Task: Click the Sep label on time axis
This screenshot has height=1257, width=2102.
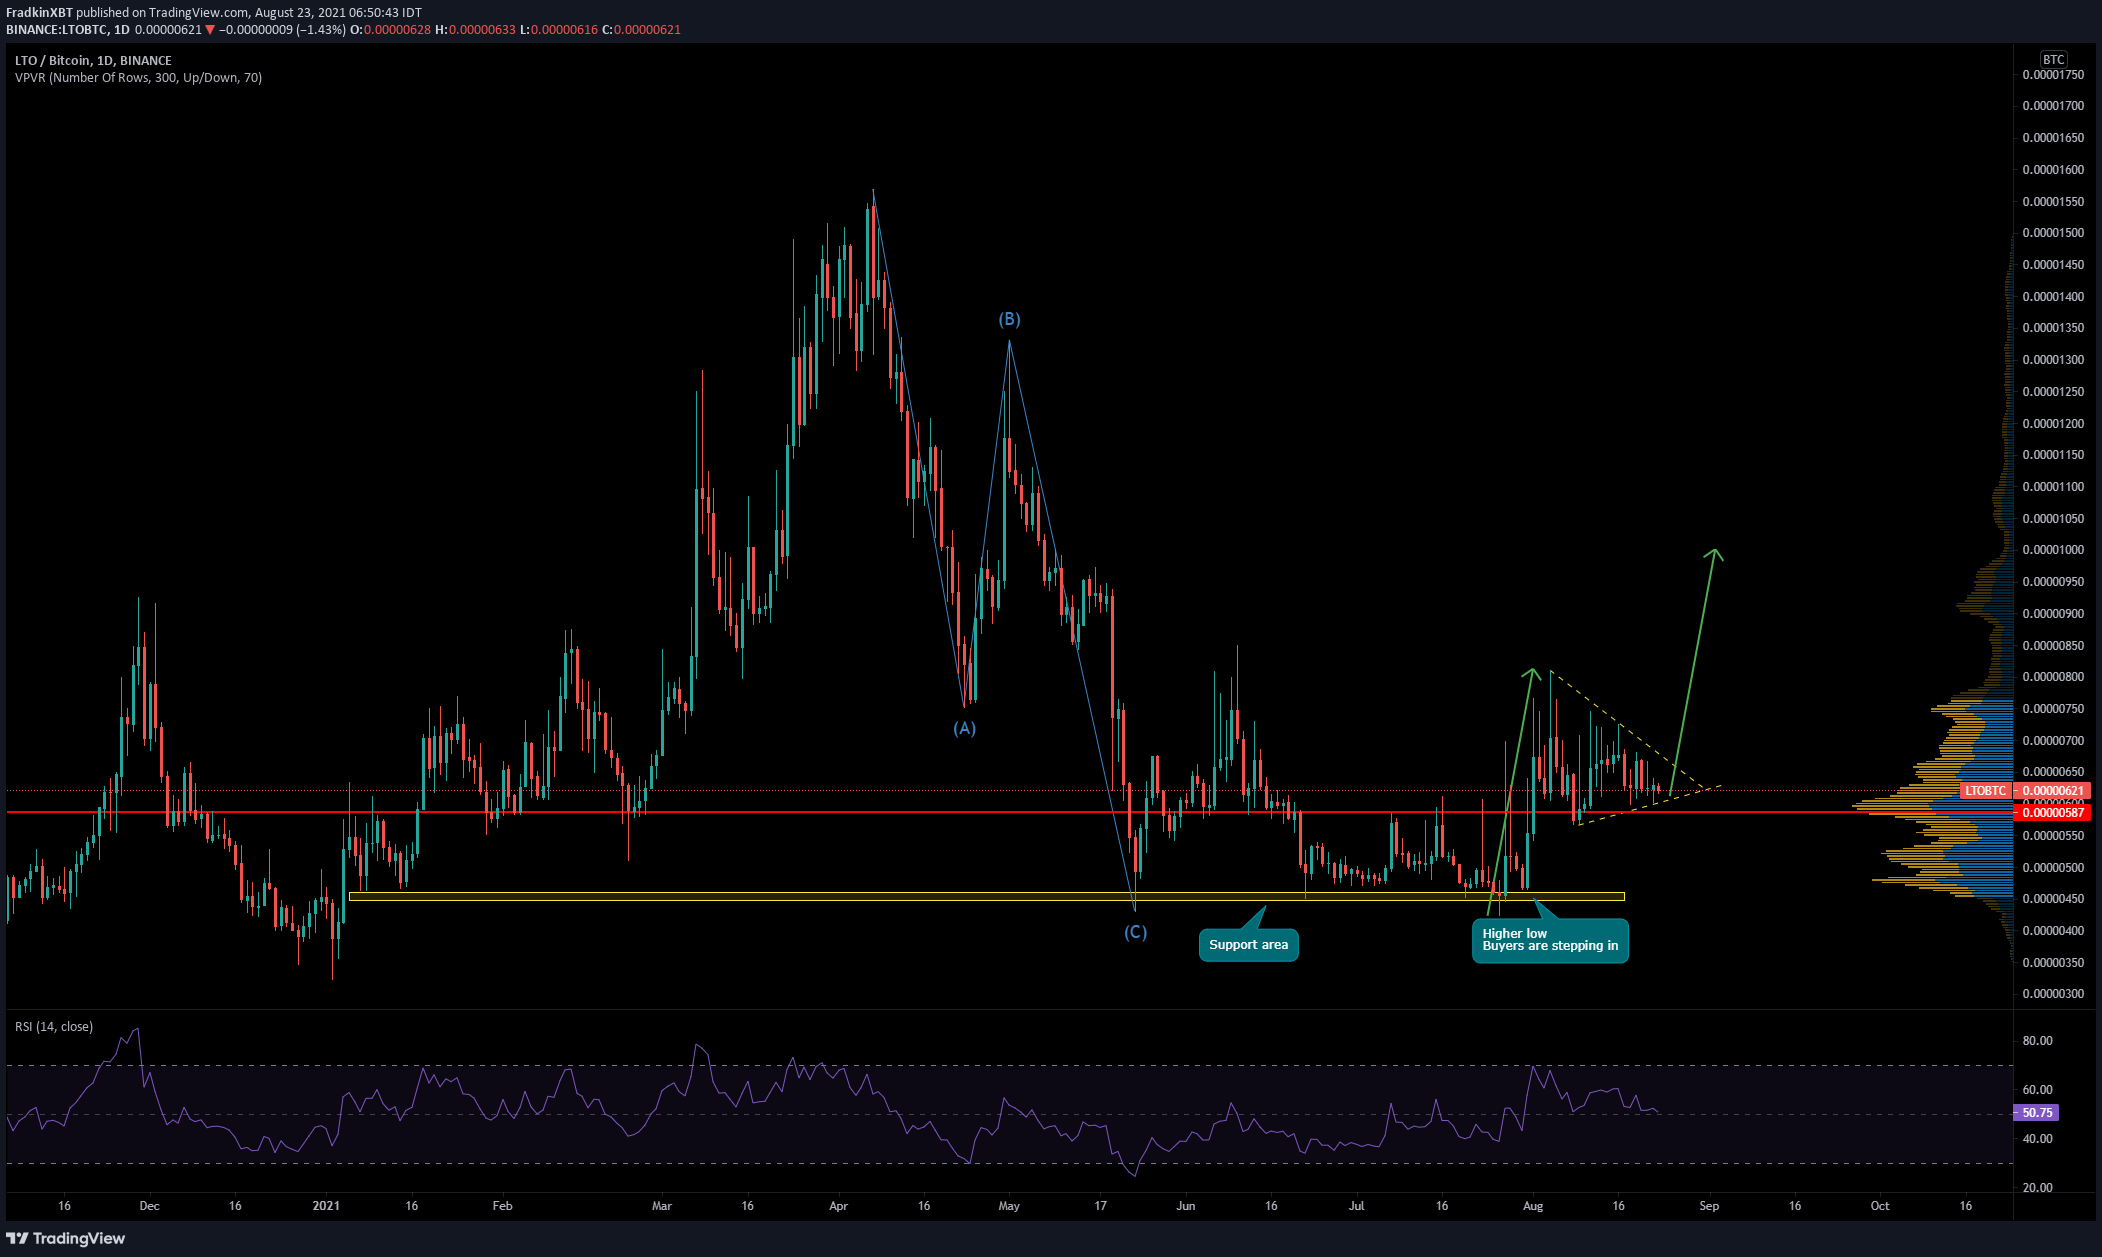Action: coord(1709,1206)
